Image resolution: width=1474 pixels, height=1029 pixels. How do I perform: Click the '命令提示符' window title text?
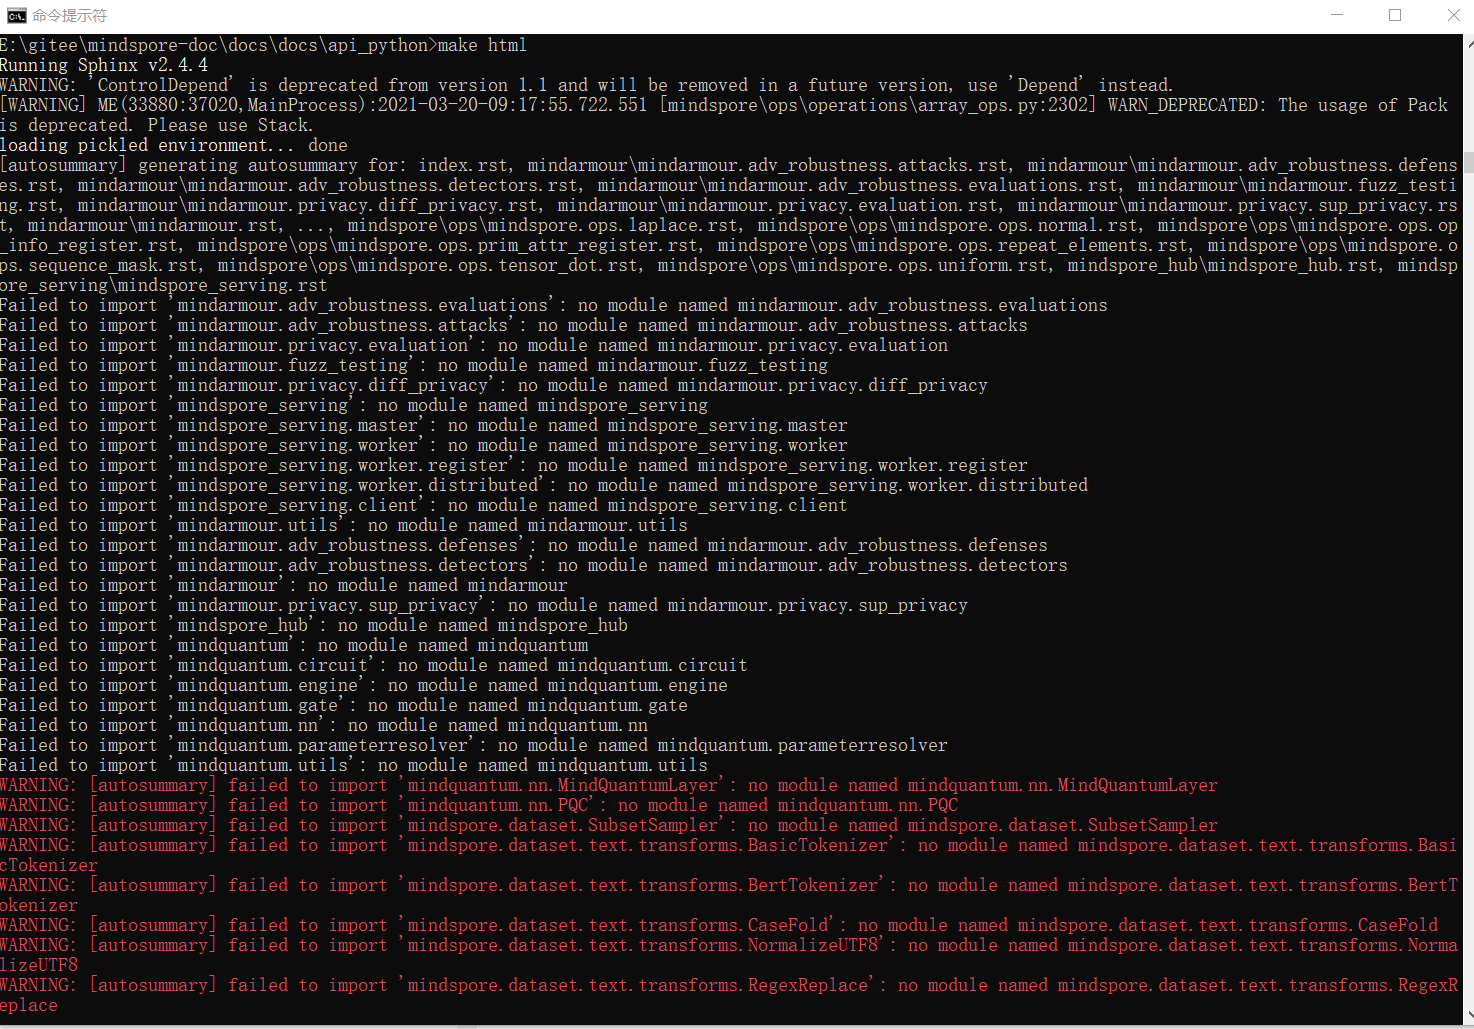tap(69, 15)
